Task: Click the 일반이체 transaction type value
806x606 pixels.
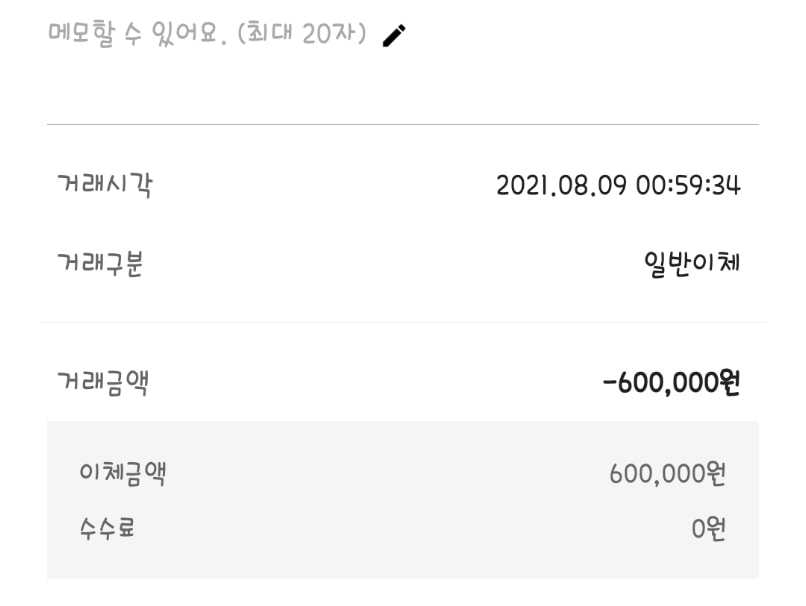Action: (x=692, y=265)
